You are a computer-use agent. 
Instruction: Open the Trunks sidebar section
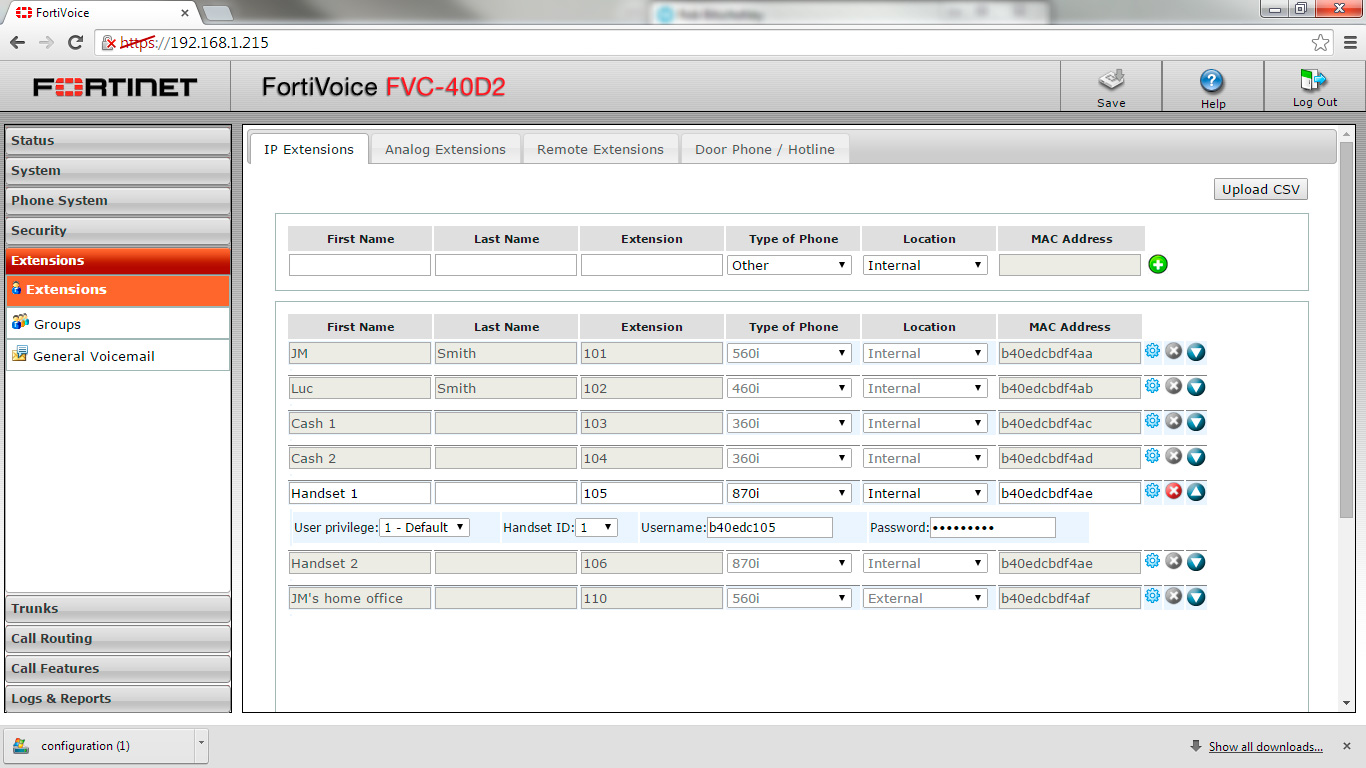[118, 609]
